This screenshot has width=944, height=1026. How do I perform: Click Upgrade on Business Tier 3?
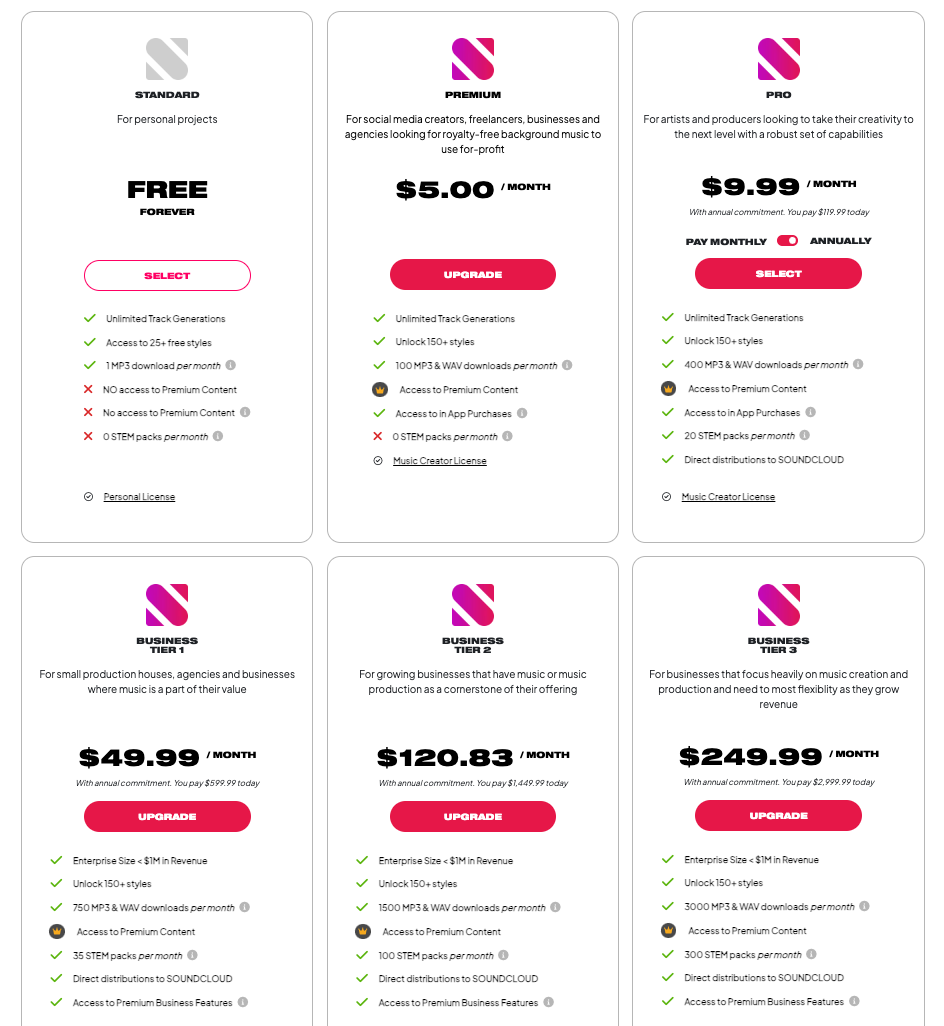[778, 815]
